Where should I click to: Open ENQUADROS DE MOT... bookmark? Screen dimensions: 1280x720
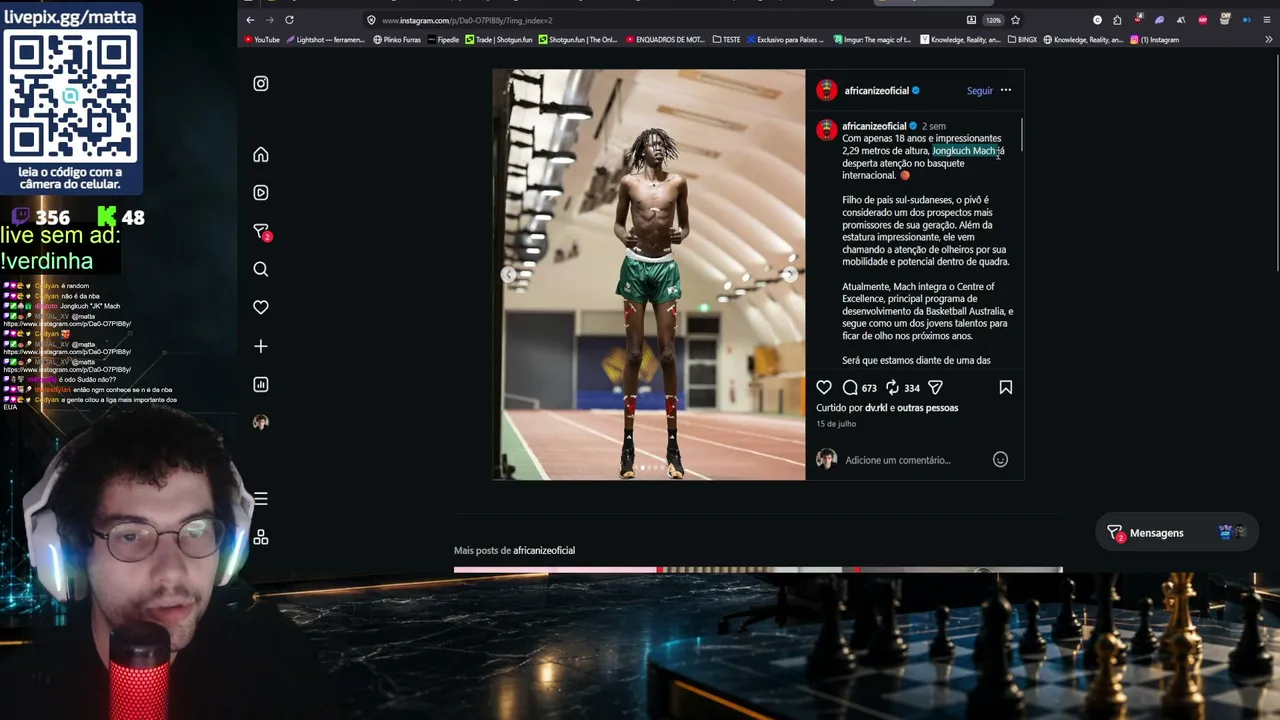pos(666,40)
